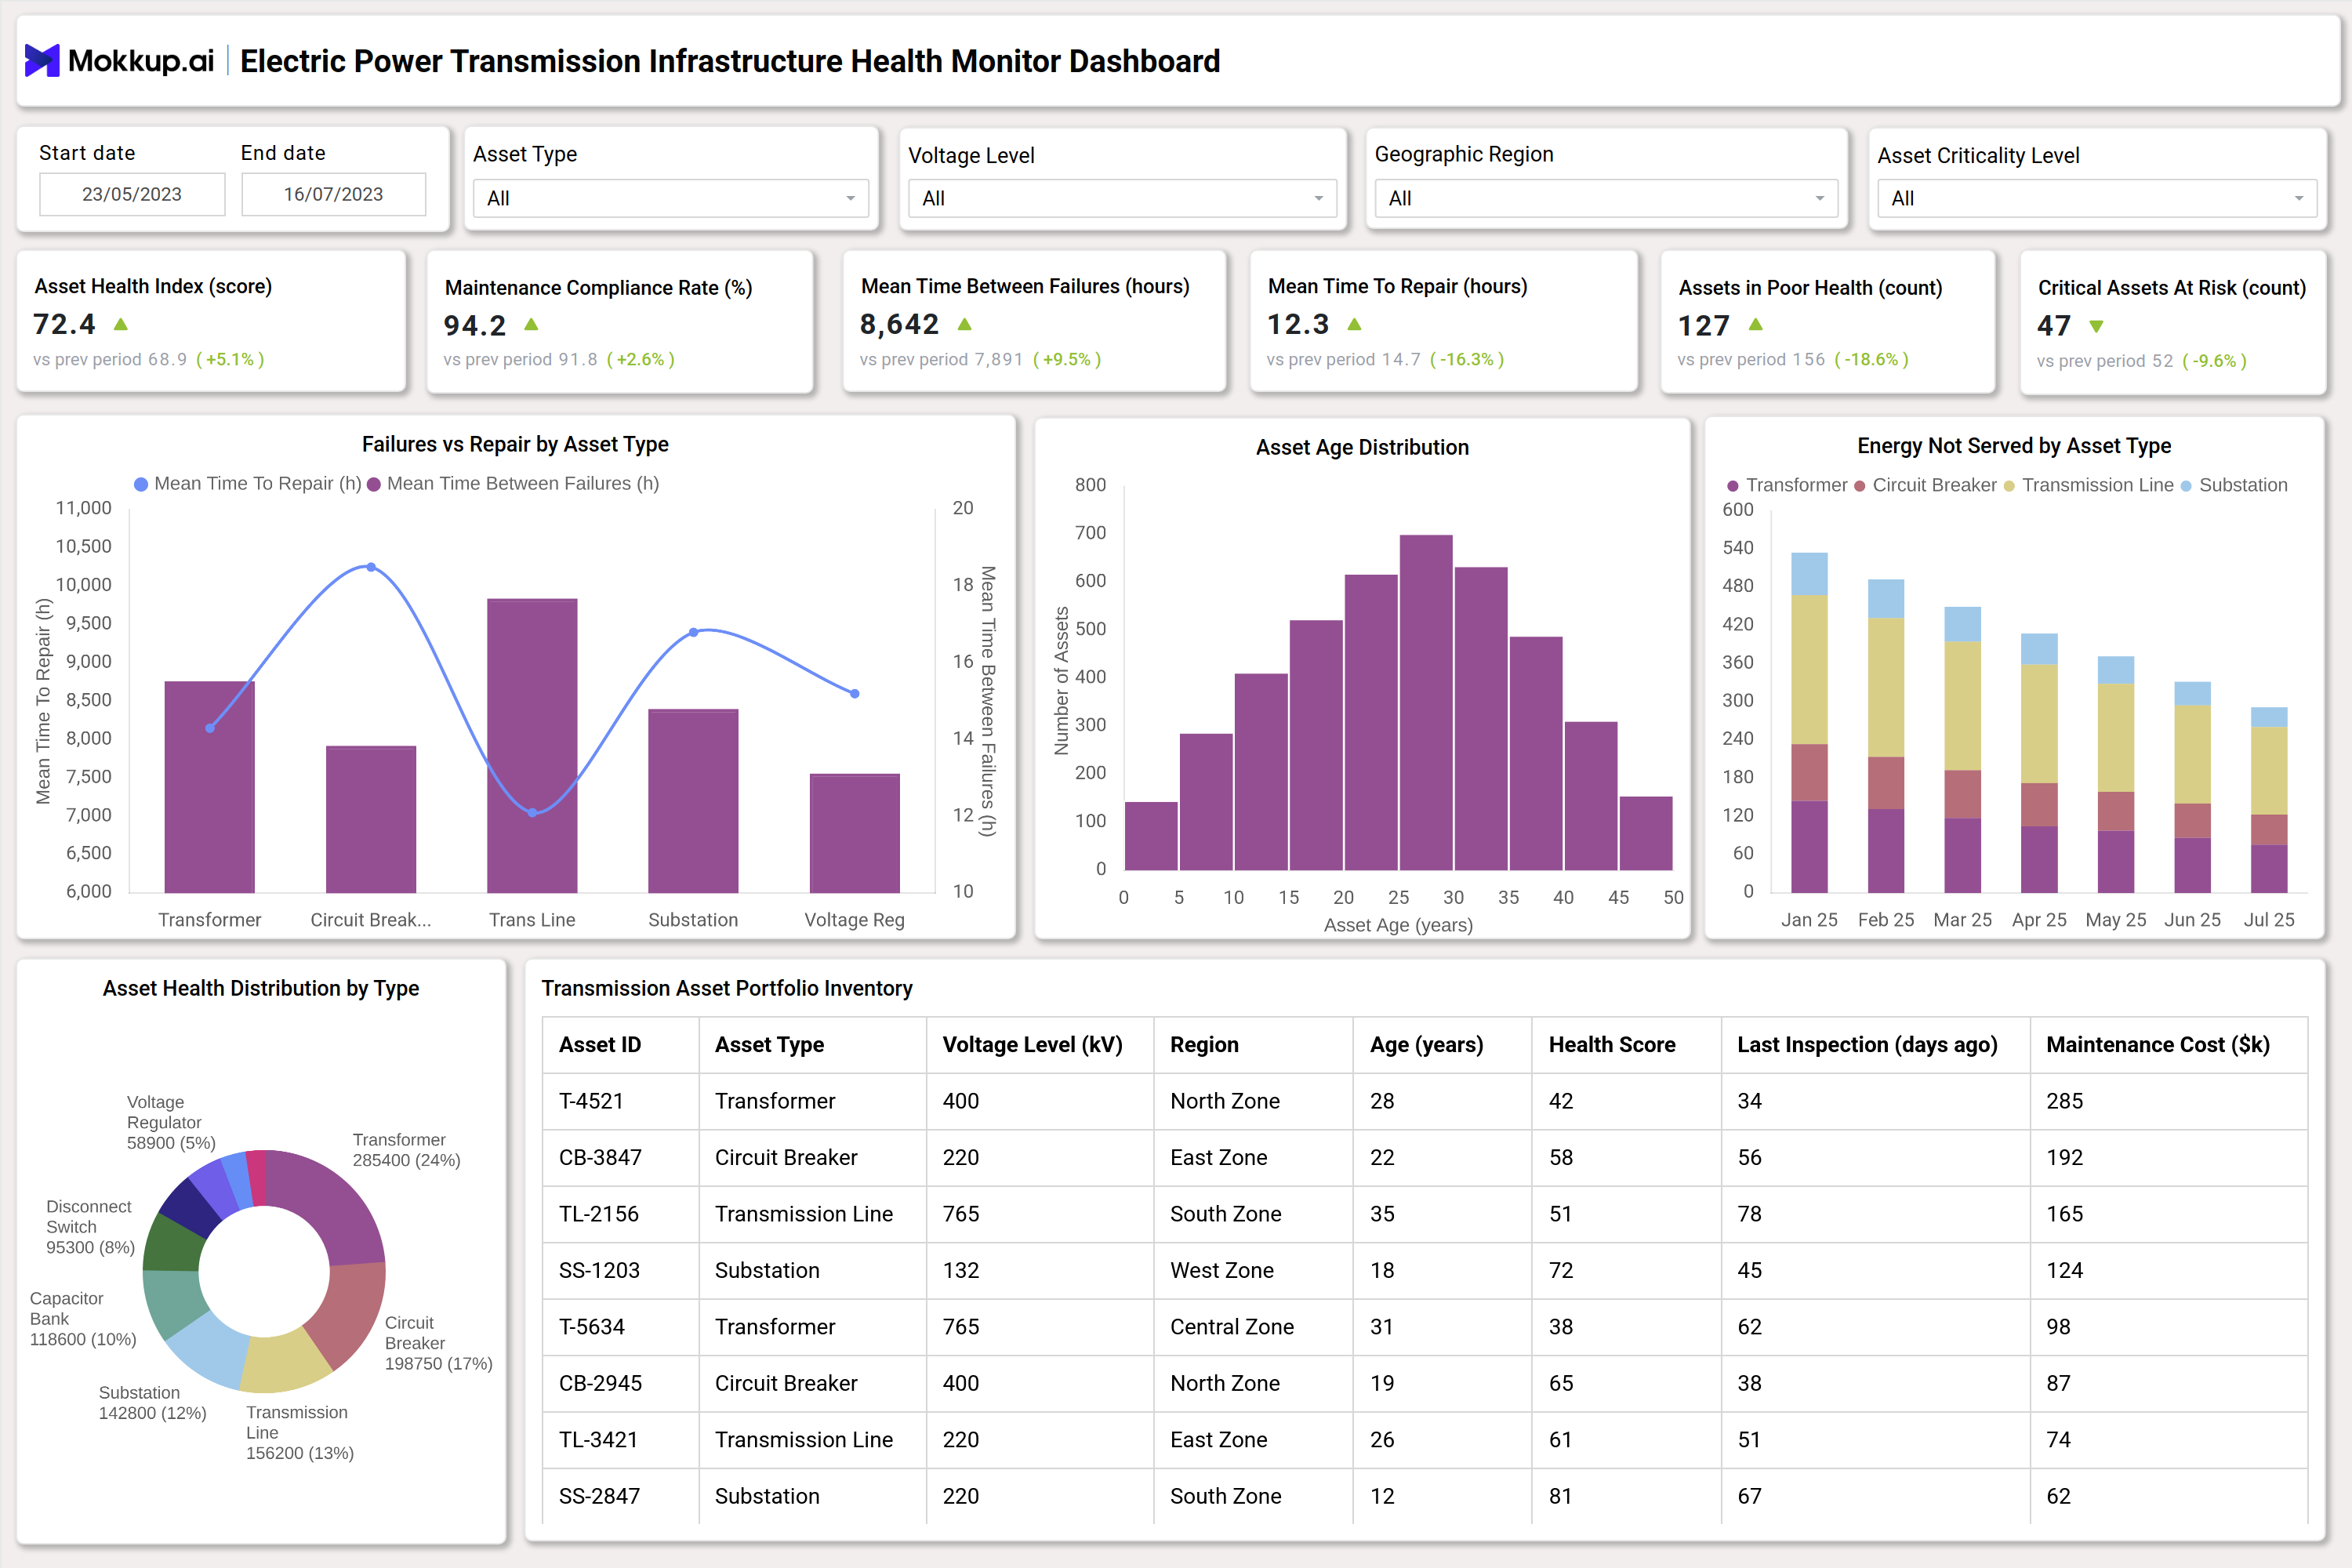The height and width of the screenshot is (1568, 2352).
Task: Click the Assets in Poor Health trend arrow
Action: coord(1755,325)
